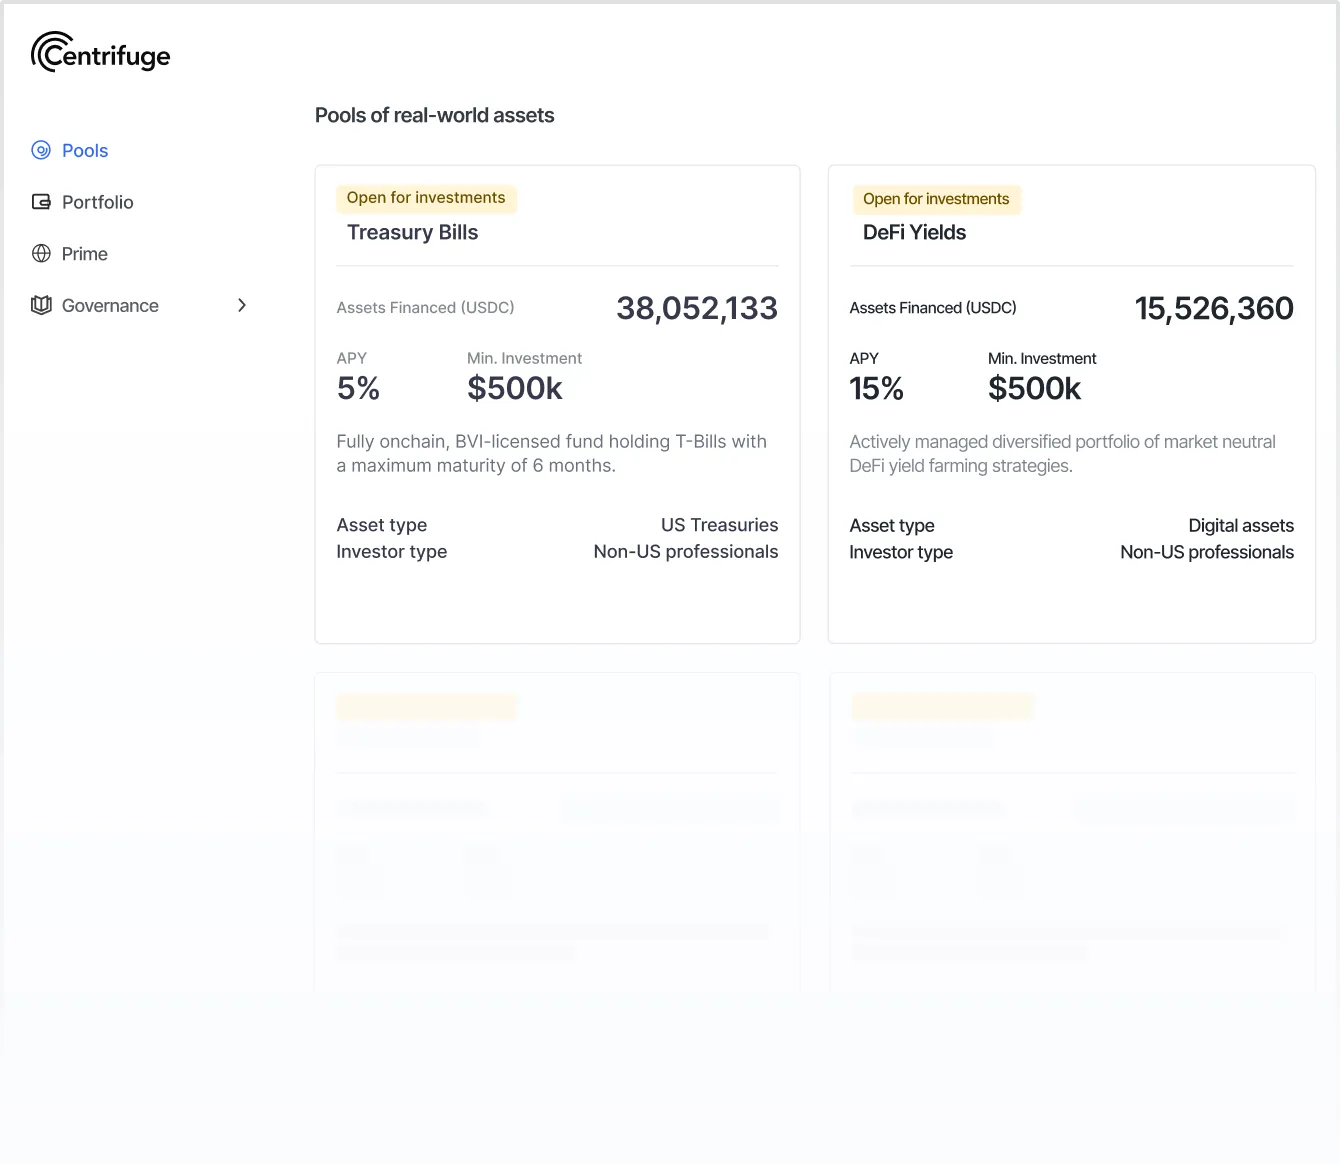Screen dimensions: 1340x1164
Task: Click the Portfolio wallet icon
Action: [x=41, y=202]
